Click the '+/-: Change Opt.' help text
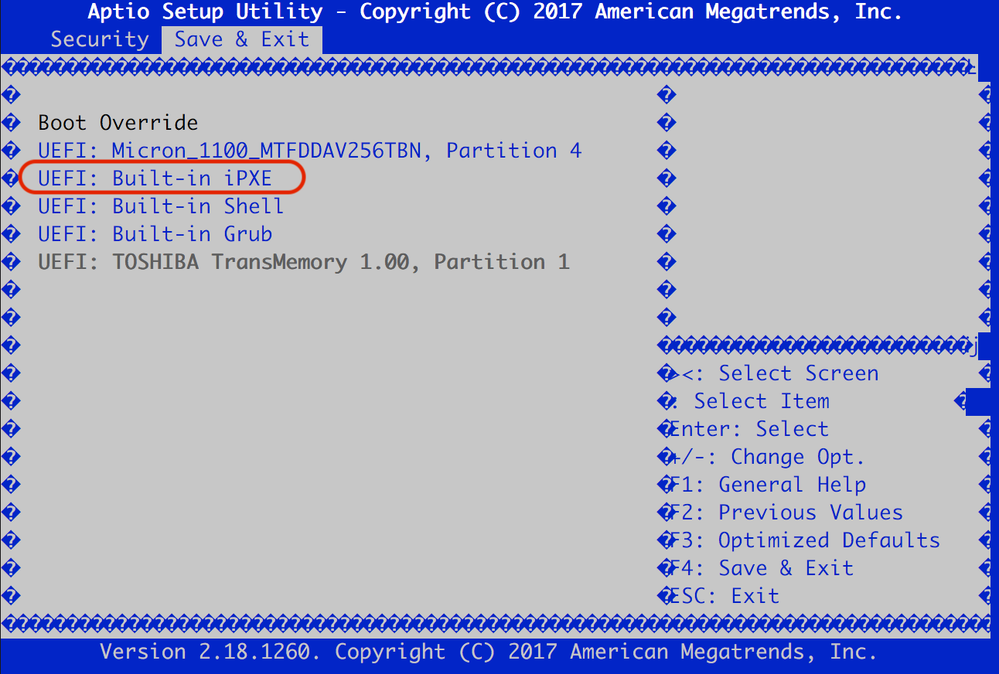This screenshot has width=999, height=674. (768, 457)
